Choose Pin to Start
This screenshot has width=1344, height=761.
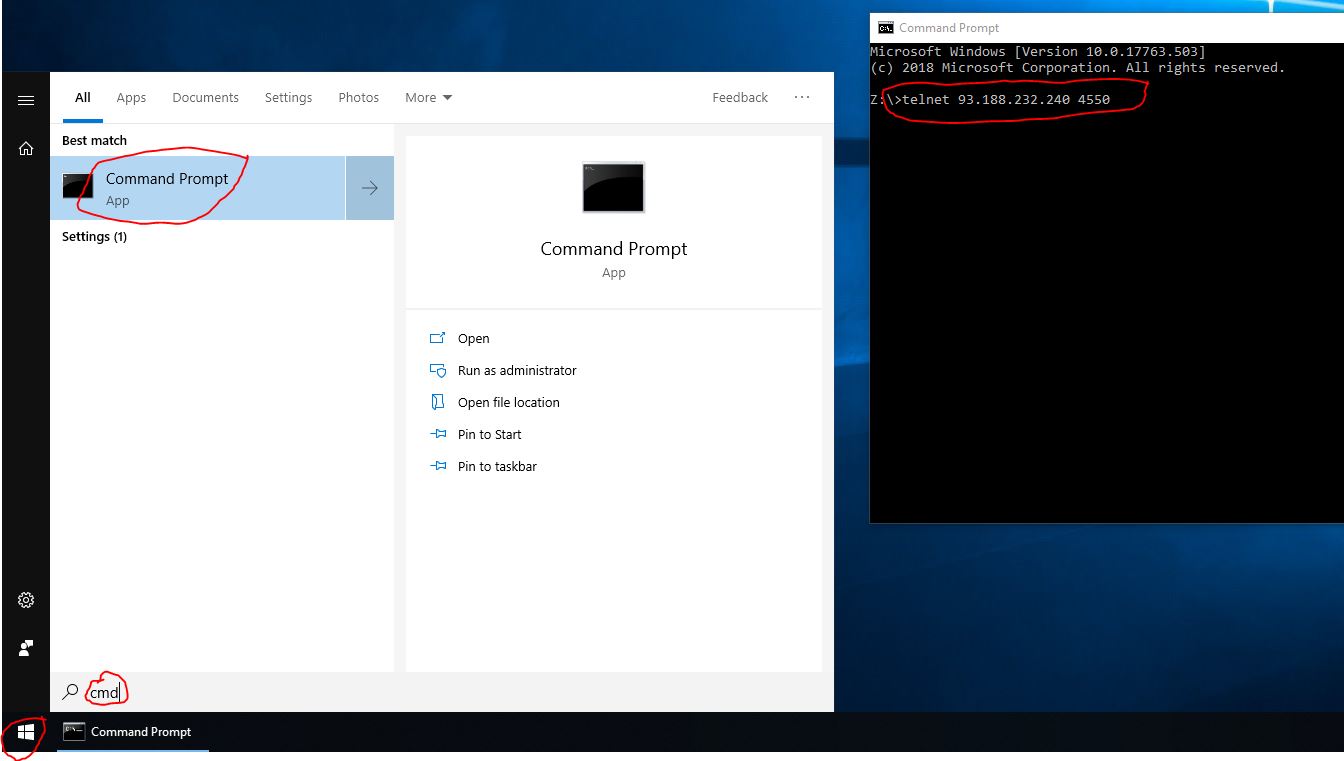point(490,434)
